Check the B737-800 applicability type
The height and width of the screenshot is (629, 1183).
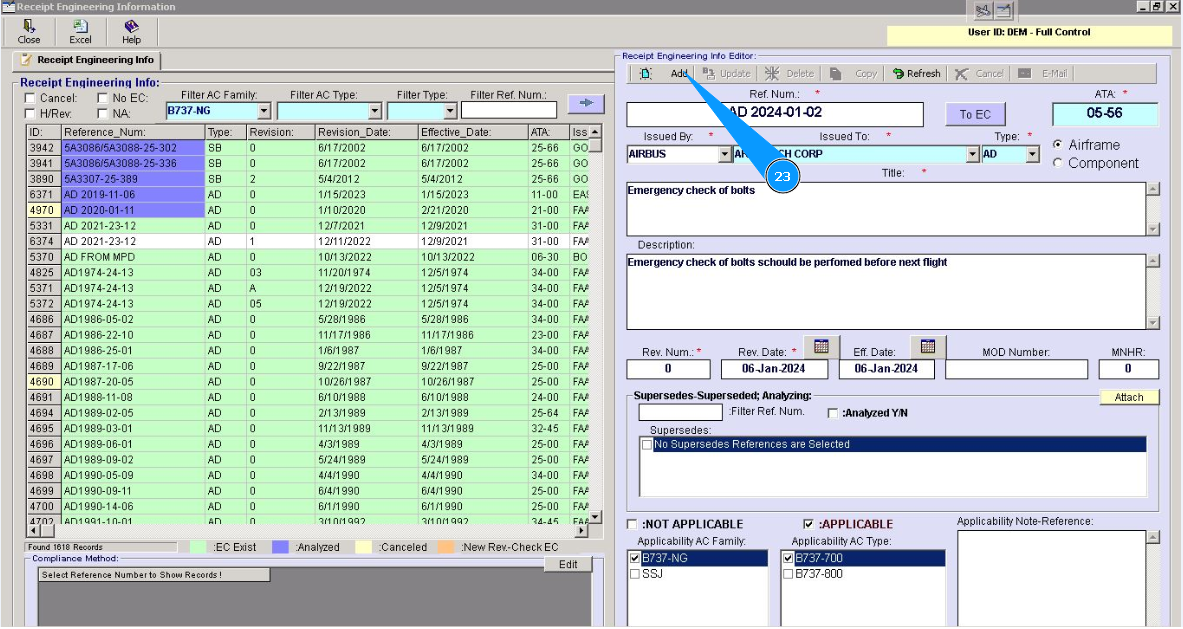(x=788, y=575)
